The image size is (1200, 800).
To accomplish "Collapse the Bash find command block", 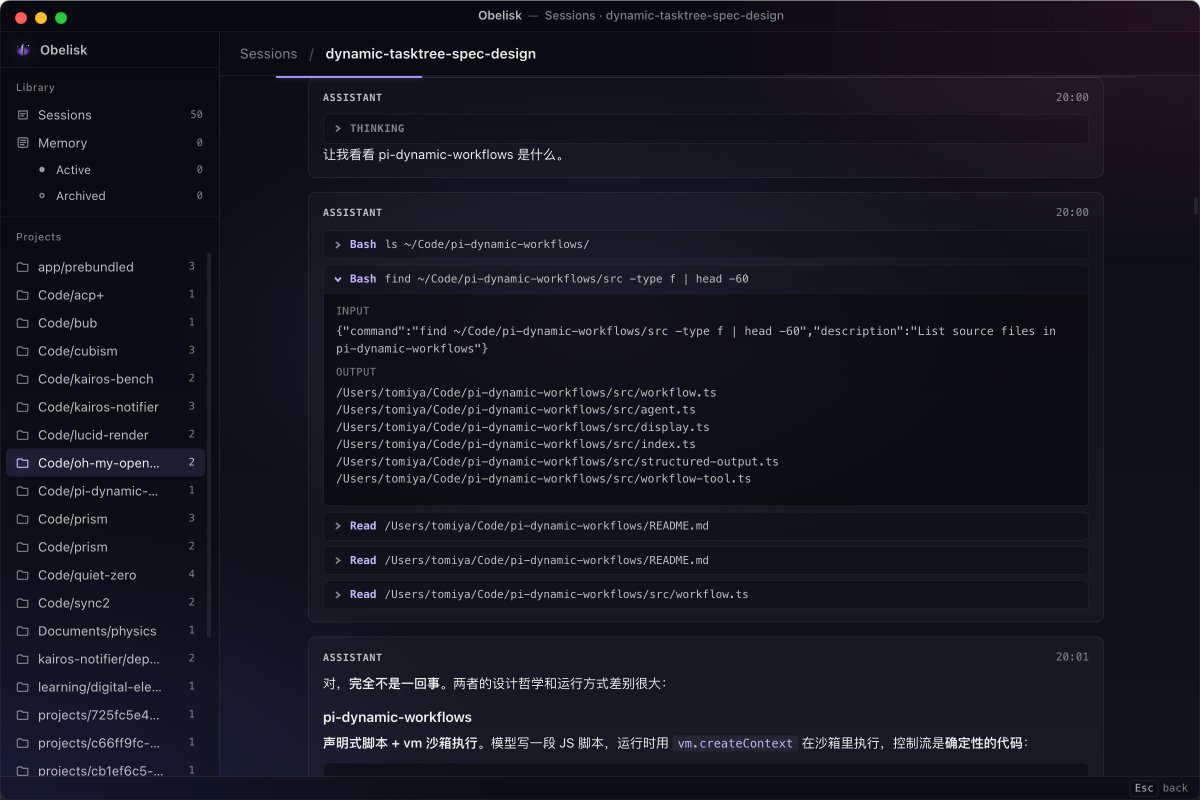I will point(705,279).
